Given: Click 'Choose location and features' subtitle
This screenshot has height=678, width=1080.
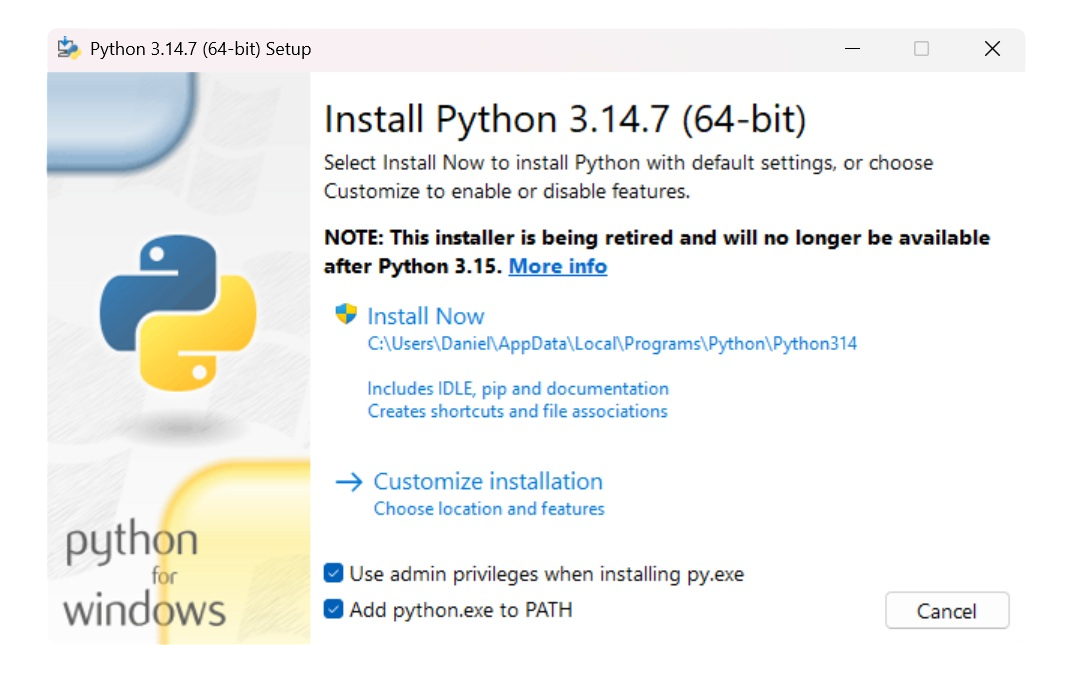Looking at the screenshot, I should [489, 508].
